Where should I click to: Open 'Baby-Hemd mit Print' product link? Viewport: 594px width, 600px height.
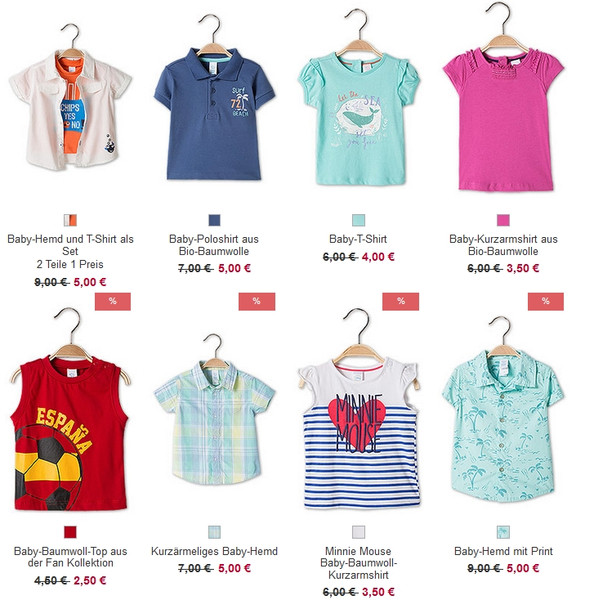point(503,551)
